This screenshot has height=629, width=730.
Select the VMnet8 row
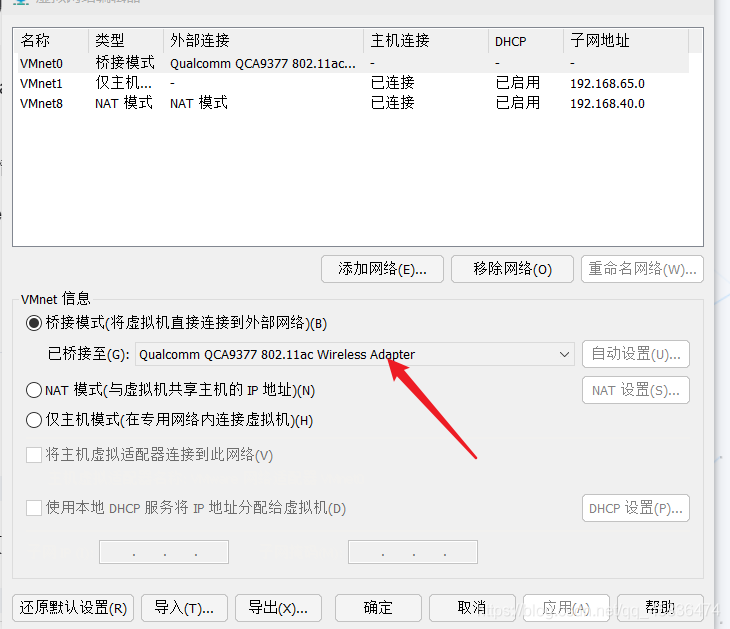click(x=353, y=103)
